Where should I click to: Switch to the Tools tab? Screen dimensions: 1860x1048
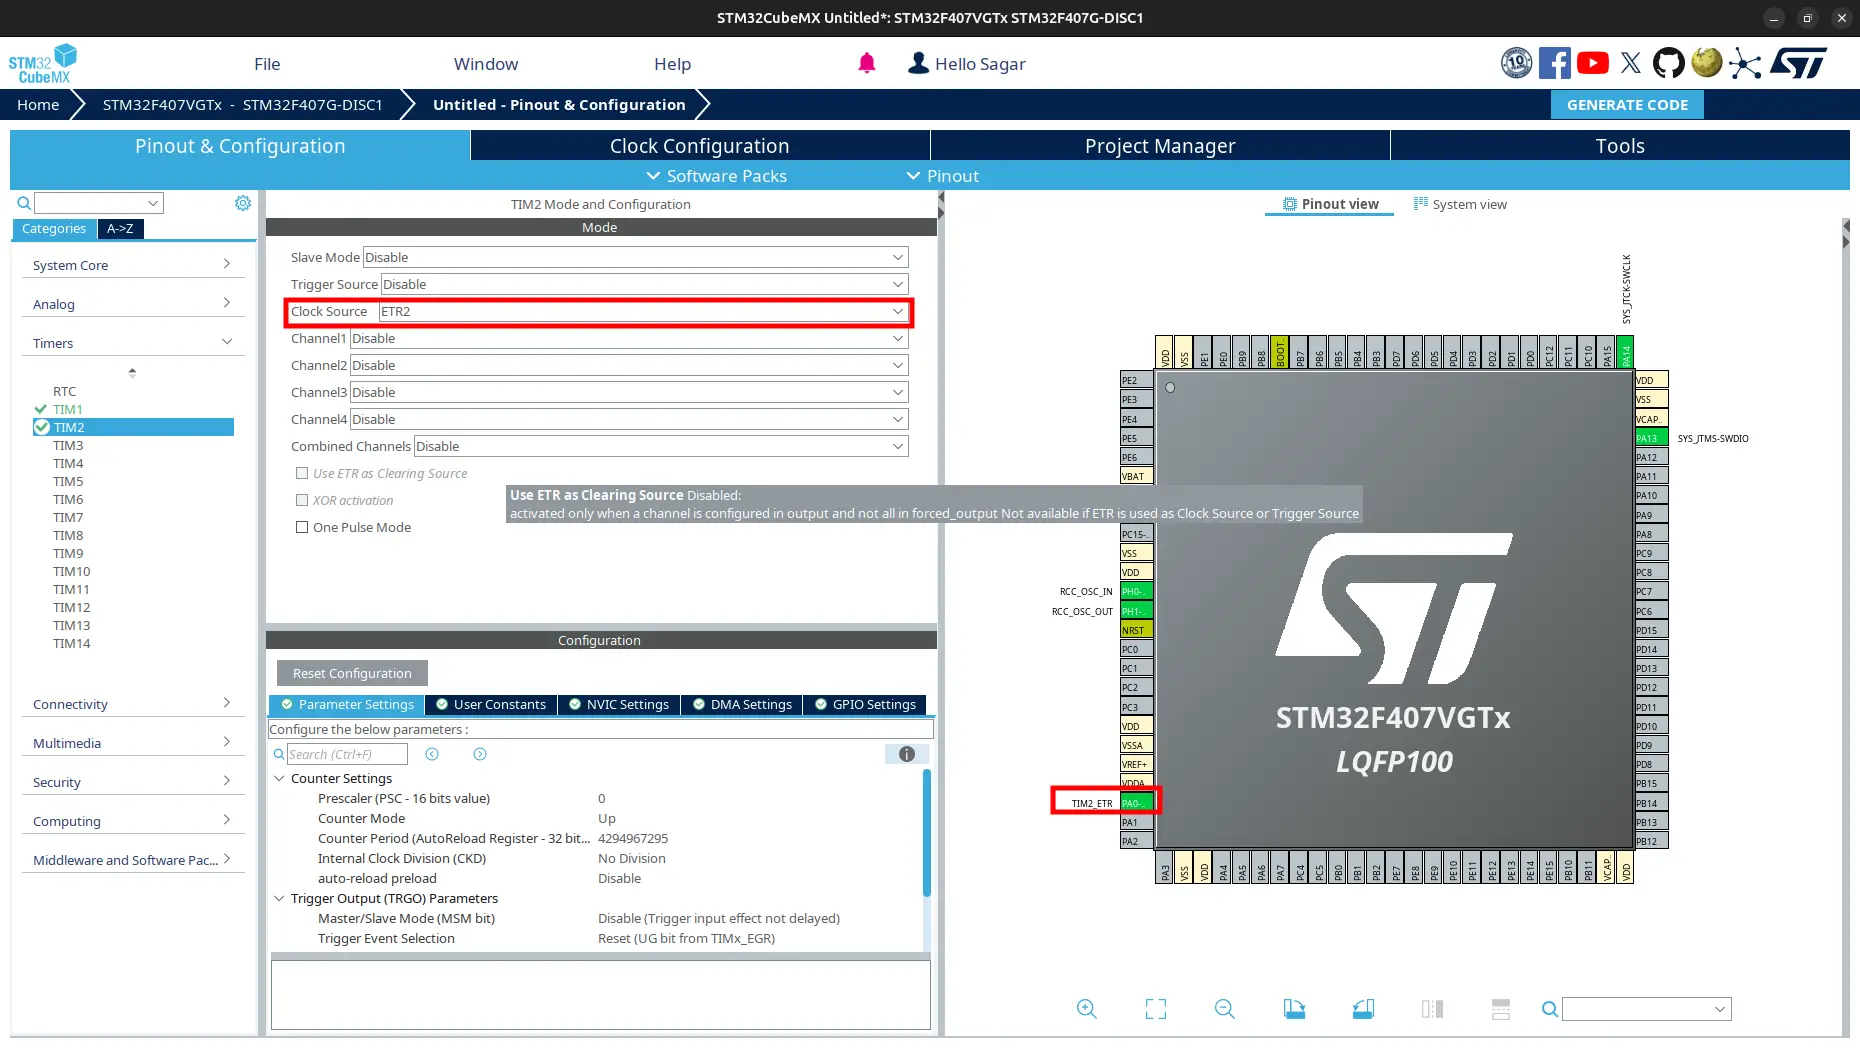(x=1620, y=146)
